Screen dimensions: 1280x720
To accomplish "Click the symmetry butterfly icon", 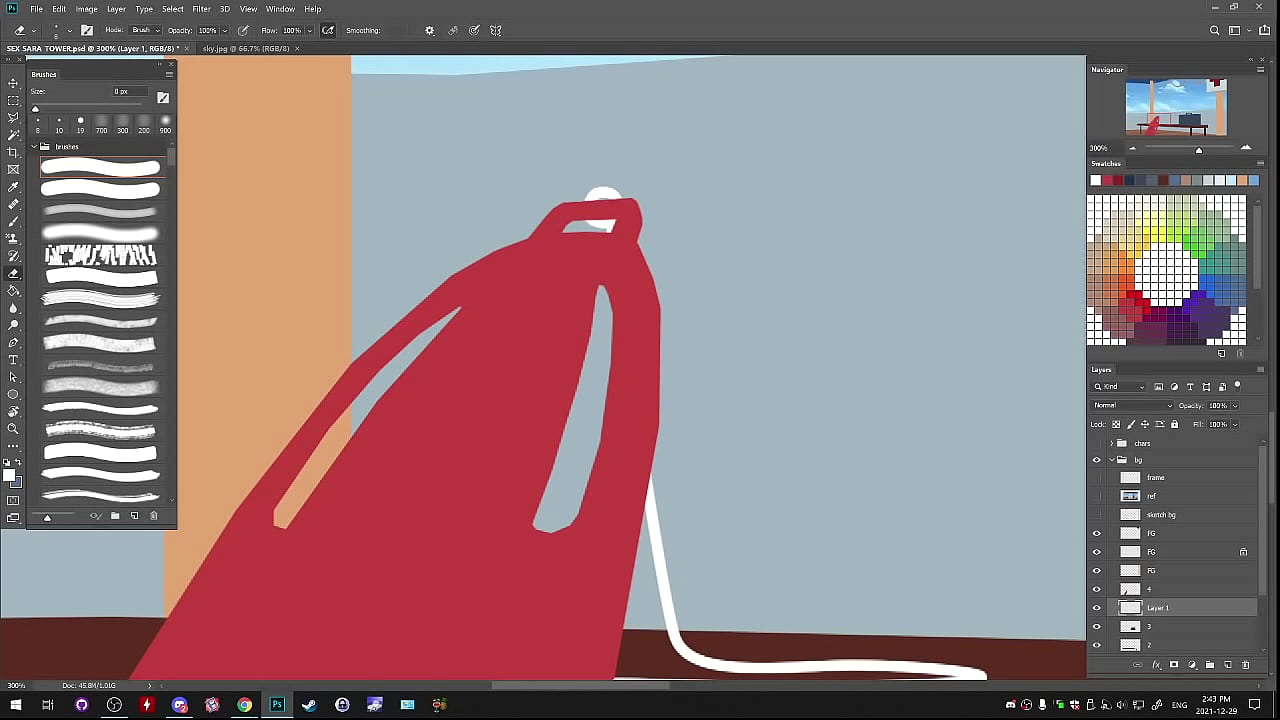I will (x=495, y=30).
